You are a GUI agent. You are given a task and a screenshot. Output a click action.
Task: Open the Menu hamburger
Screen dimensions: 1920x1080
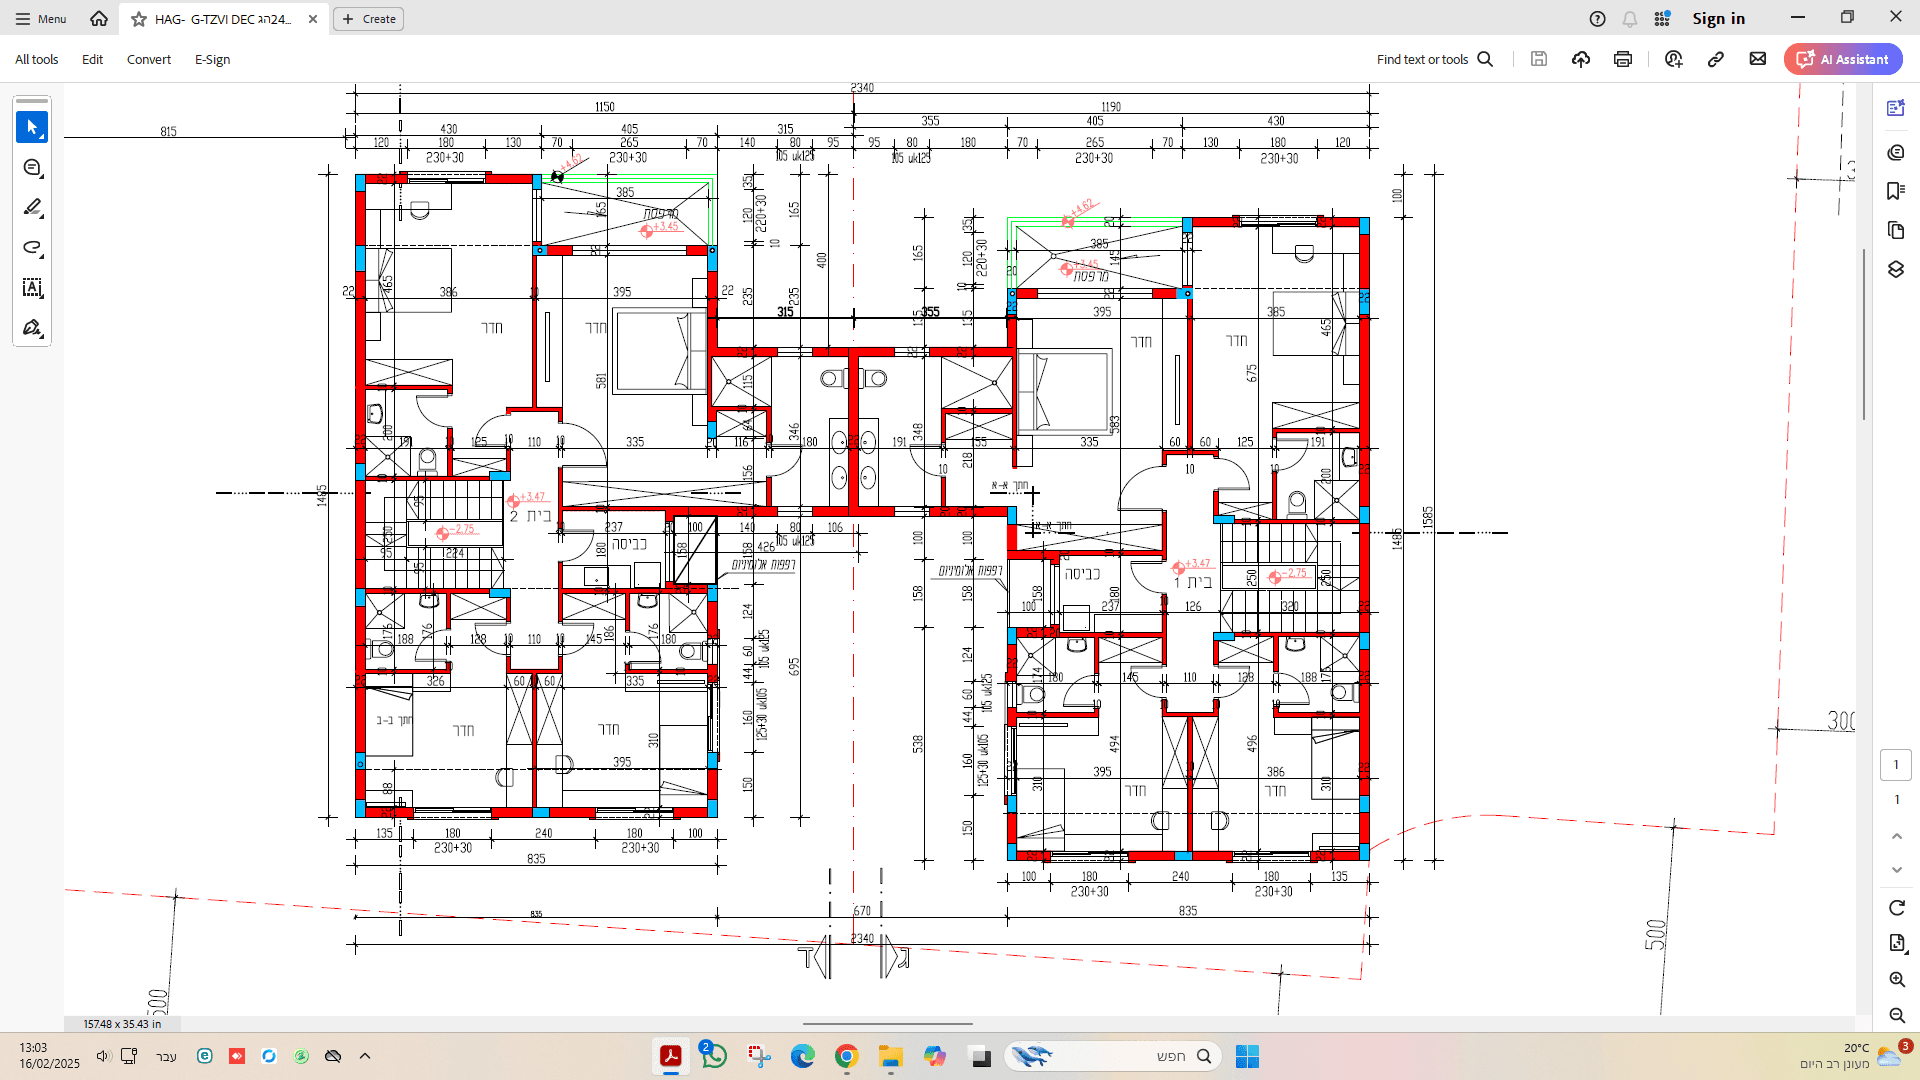click(x=40, y=19)
